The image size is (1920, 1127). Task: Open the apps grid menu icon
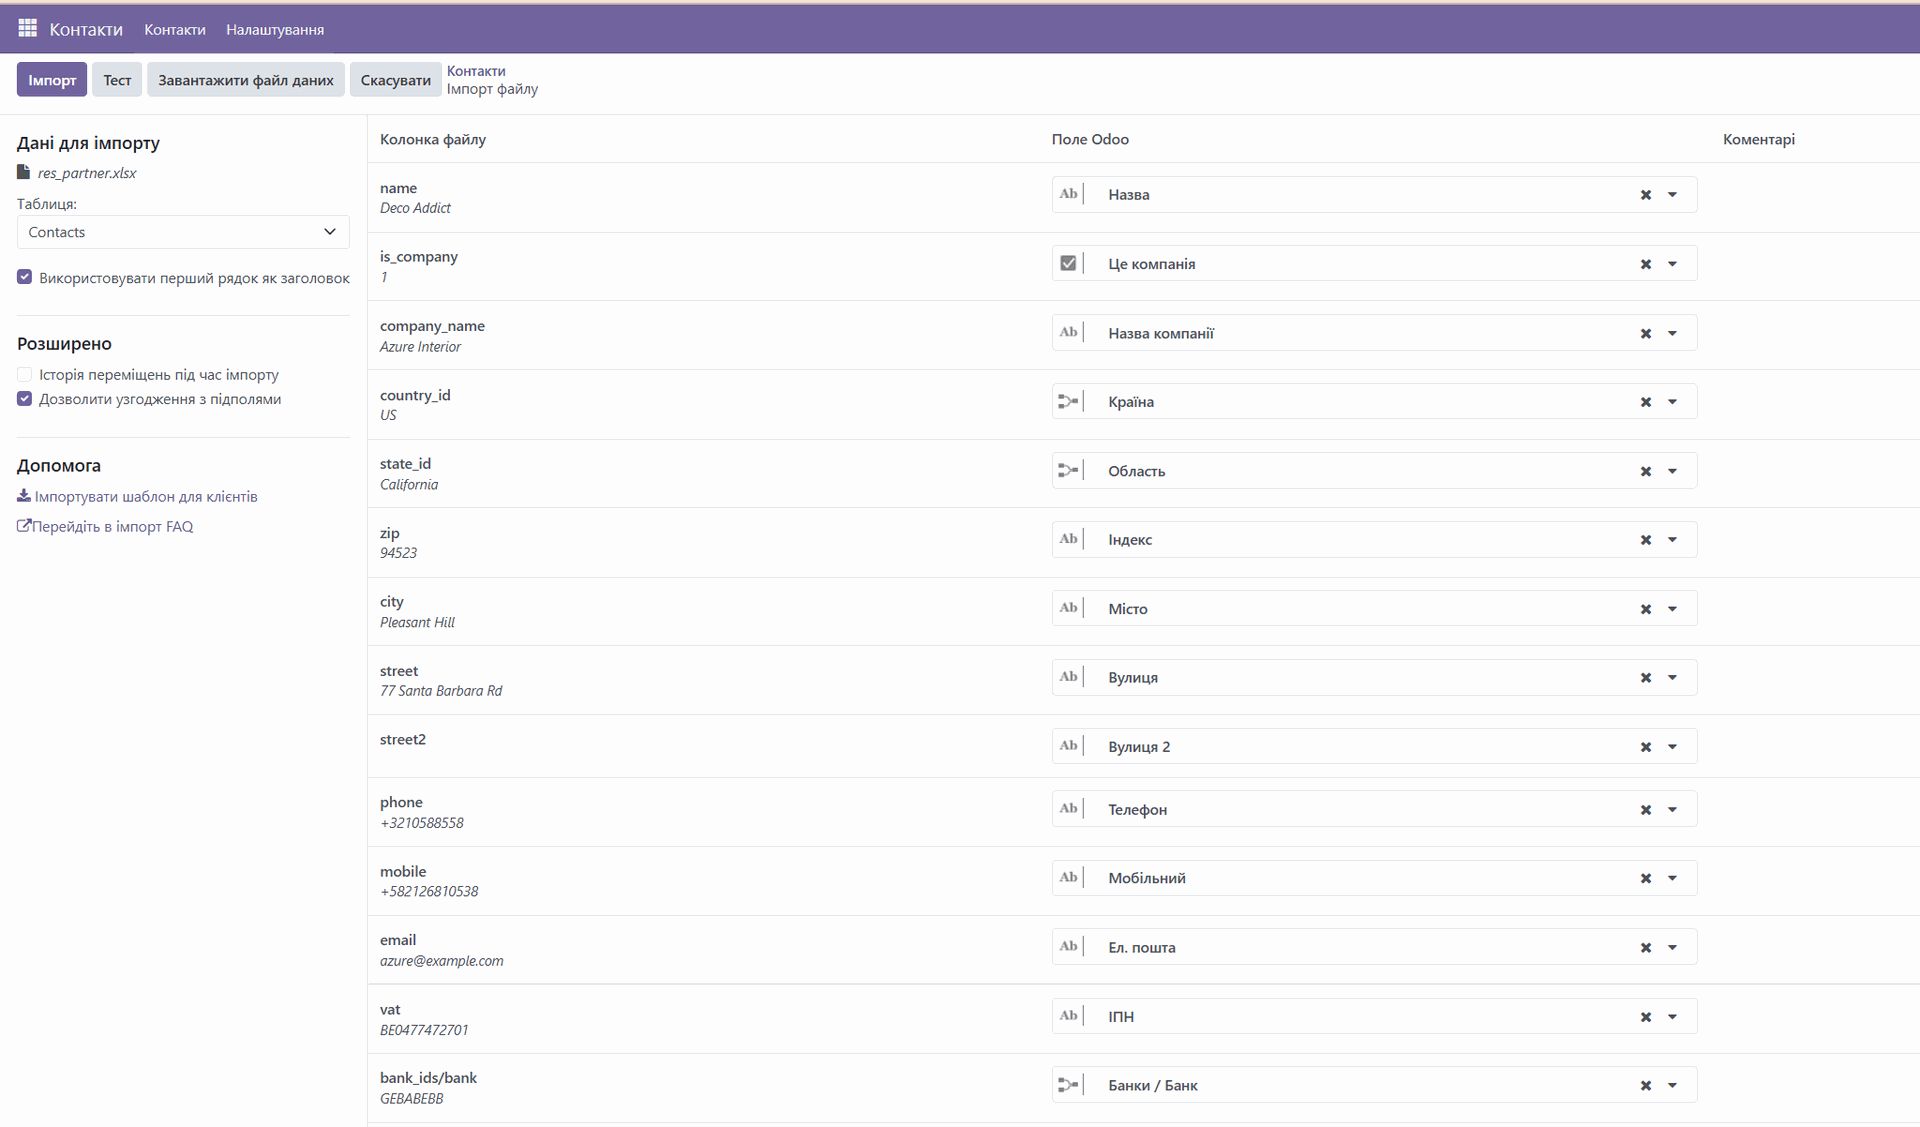point(27,28)
